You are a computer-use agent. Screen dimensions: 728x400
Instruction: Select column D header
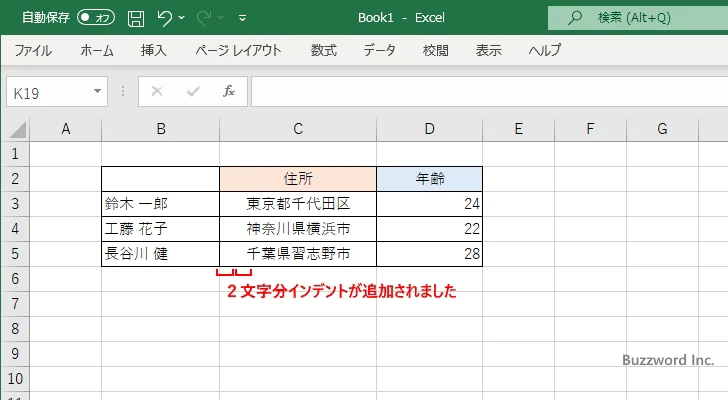click(x=429, y=129)
